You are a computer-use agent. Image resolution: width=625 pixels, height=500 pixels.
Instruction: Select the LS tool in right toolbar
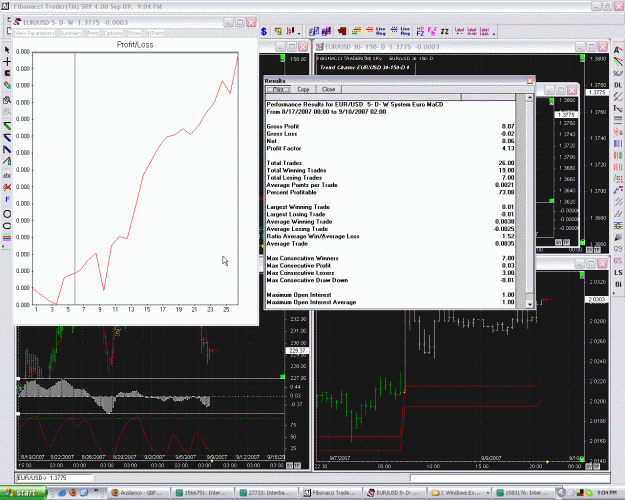[x=618, y=273]
